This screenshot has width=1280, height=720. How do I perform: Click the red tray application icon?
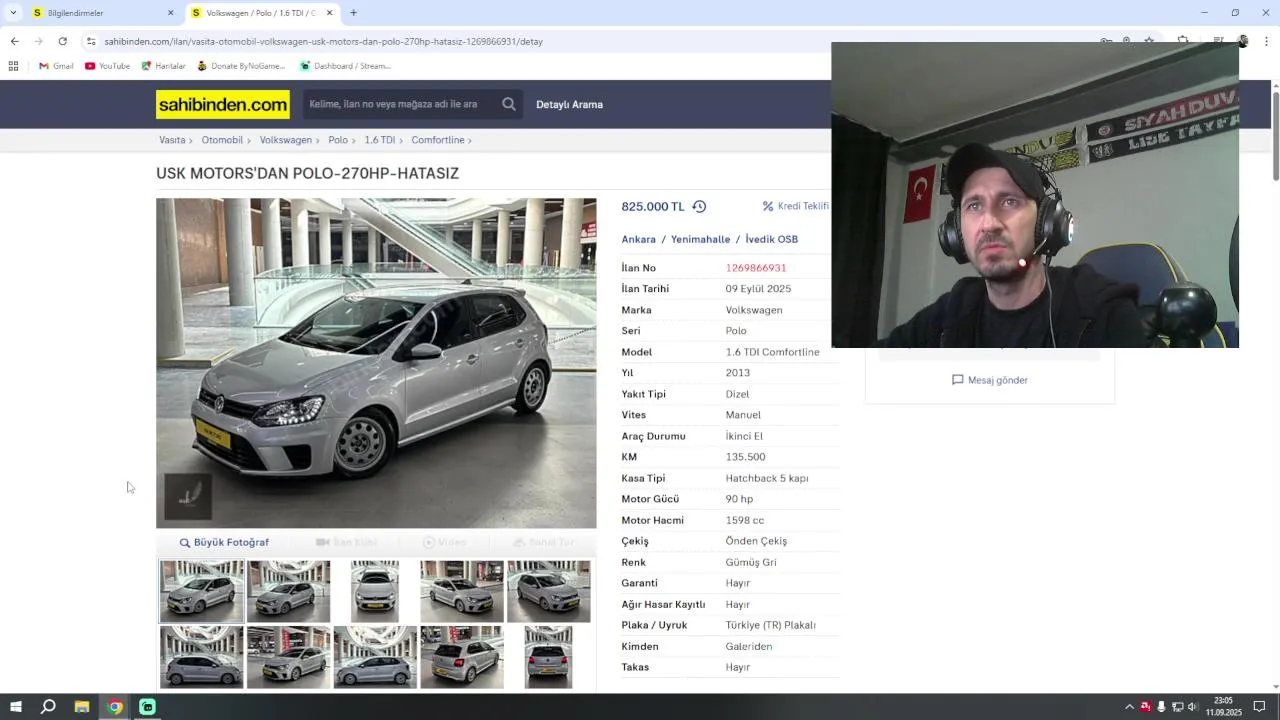pyautogui.click(x=1145, y=707)
